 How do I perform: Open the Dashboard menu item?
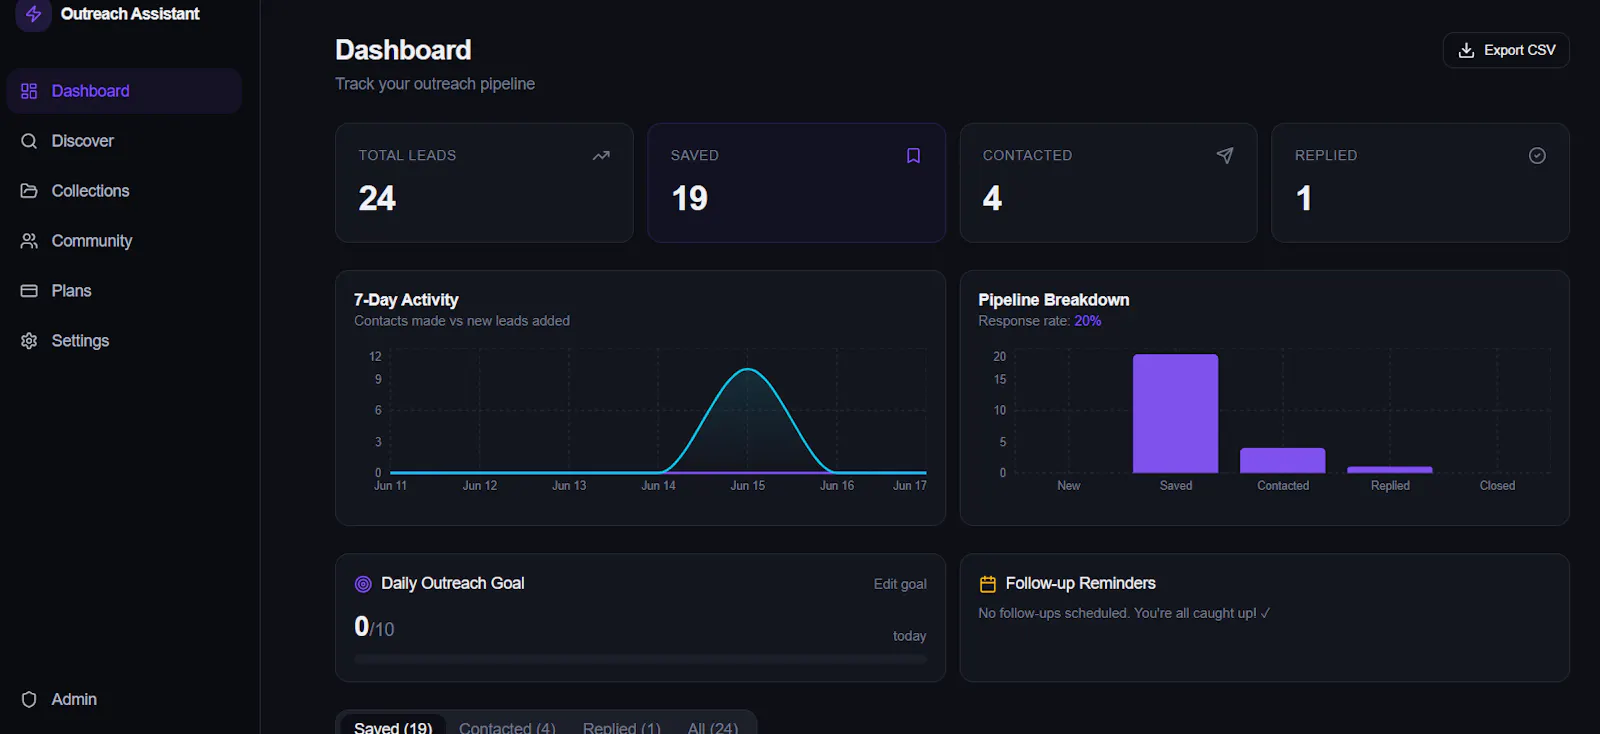(124, 91)
